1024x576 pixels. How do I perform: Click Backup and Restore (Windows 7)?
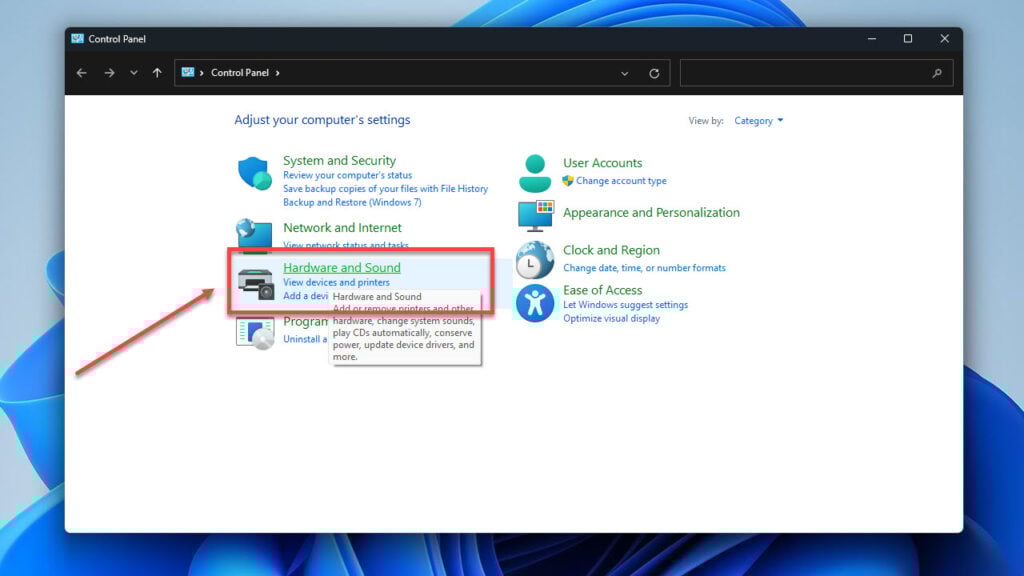352,202
